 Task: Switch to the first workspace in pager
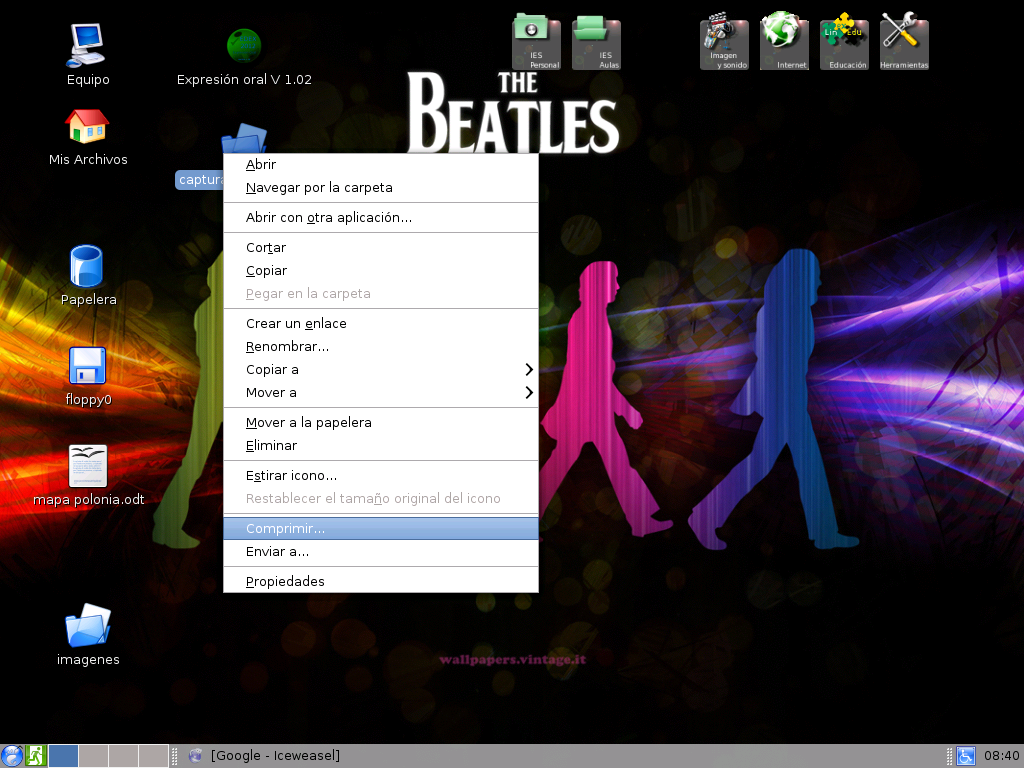click(x=63, y=756)
